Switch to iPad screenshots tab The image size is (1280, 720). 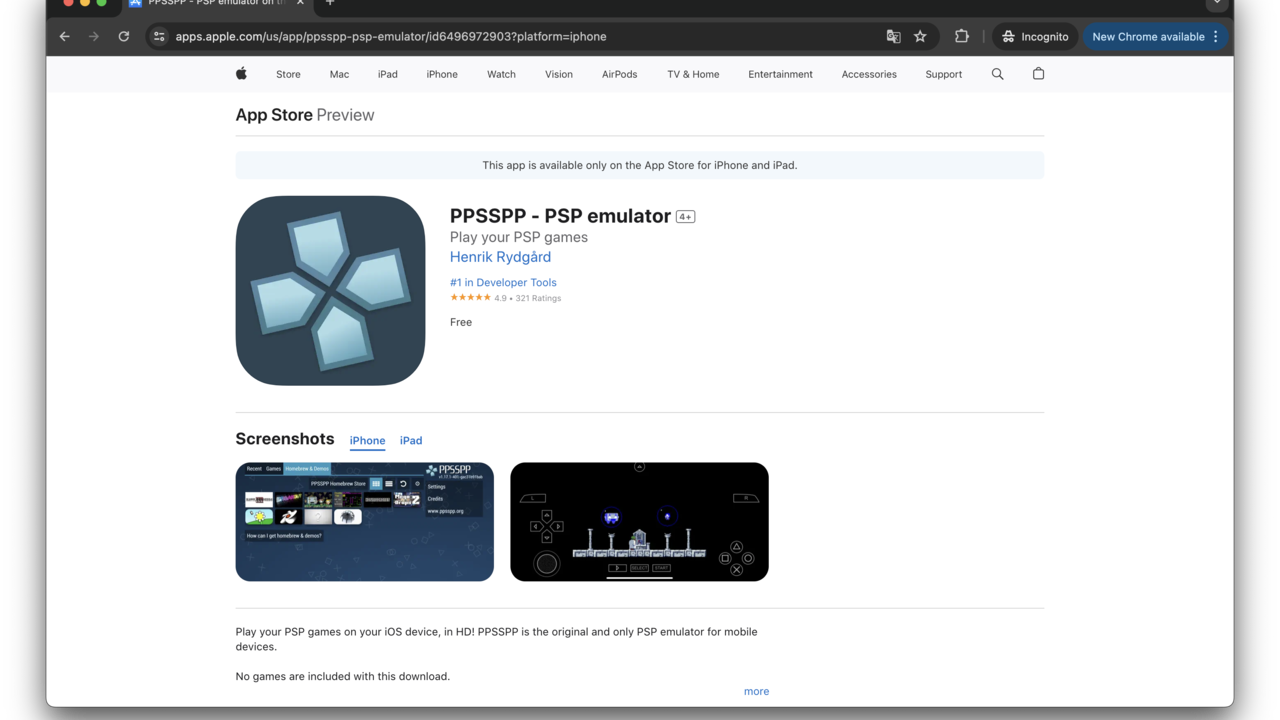click(411, 441)
